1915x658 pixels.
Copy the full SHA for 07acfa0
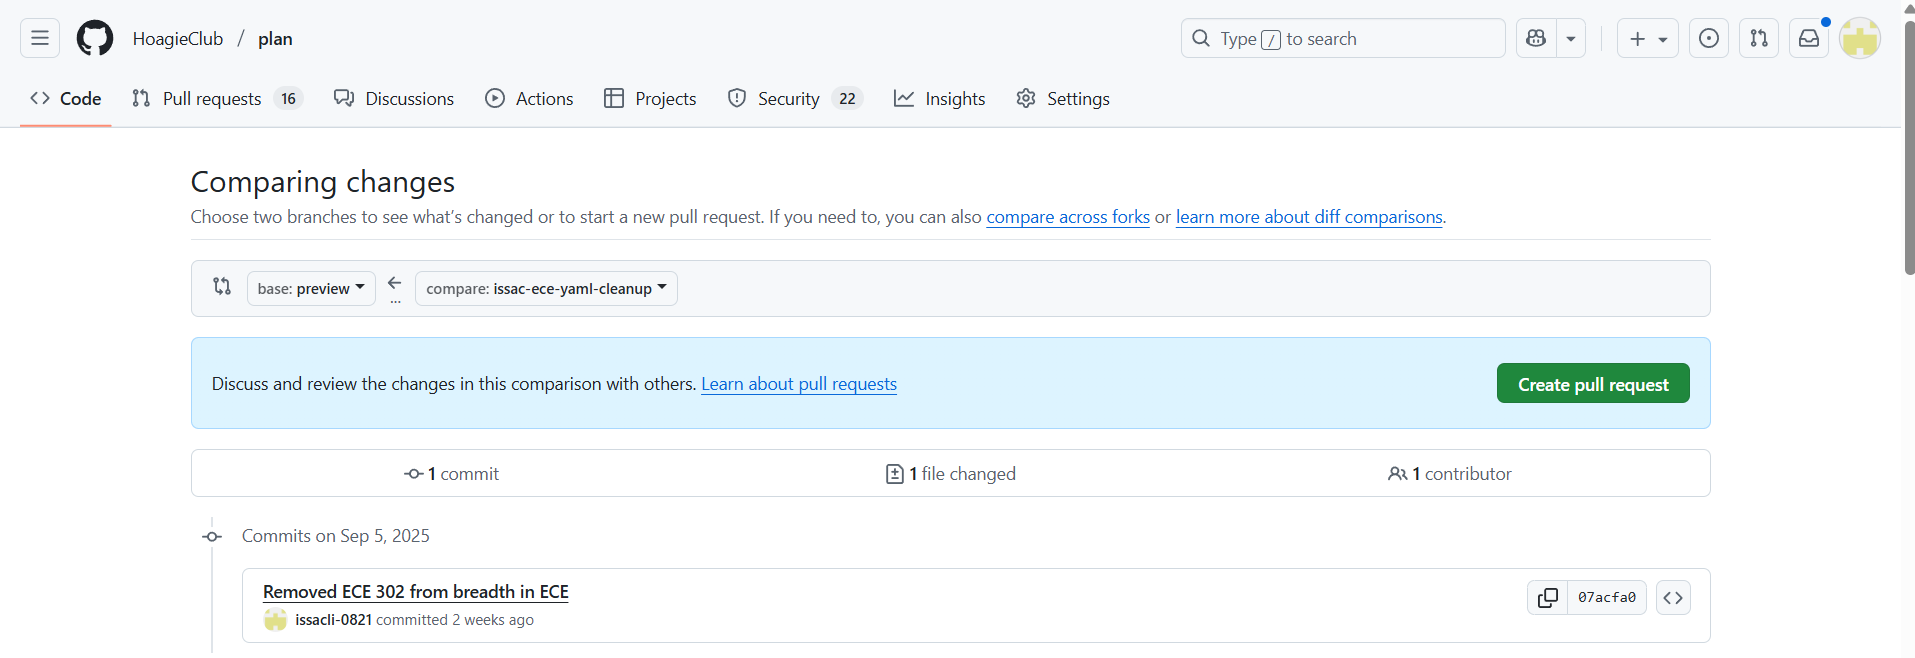(1547, 597)
